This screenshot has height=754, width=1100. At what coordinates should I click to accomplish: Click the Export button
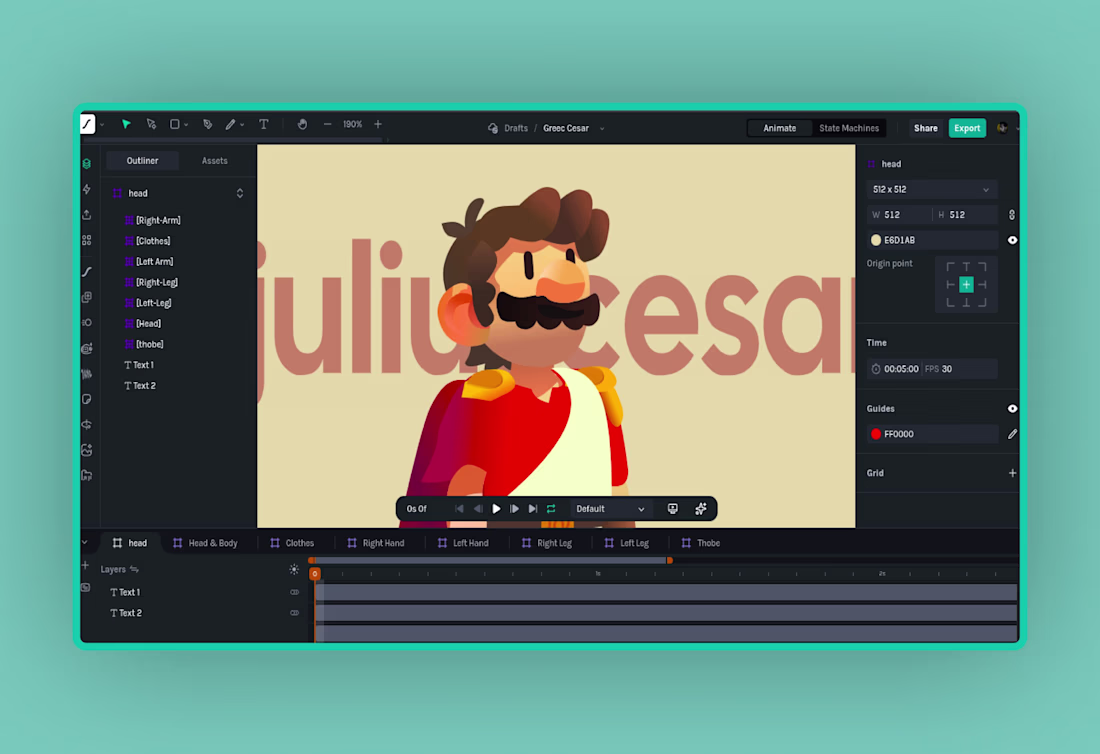967,128
